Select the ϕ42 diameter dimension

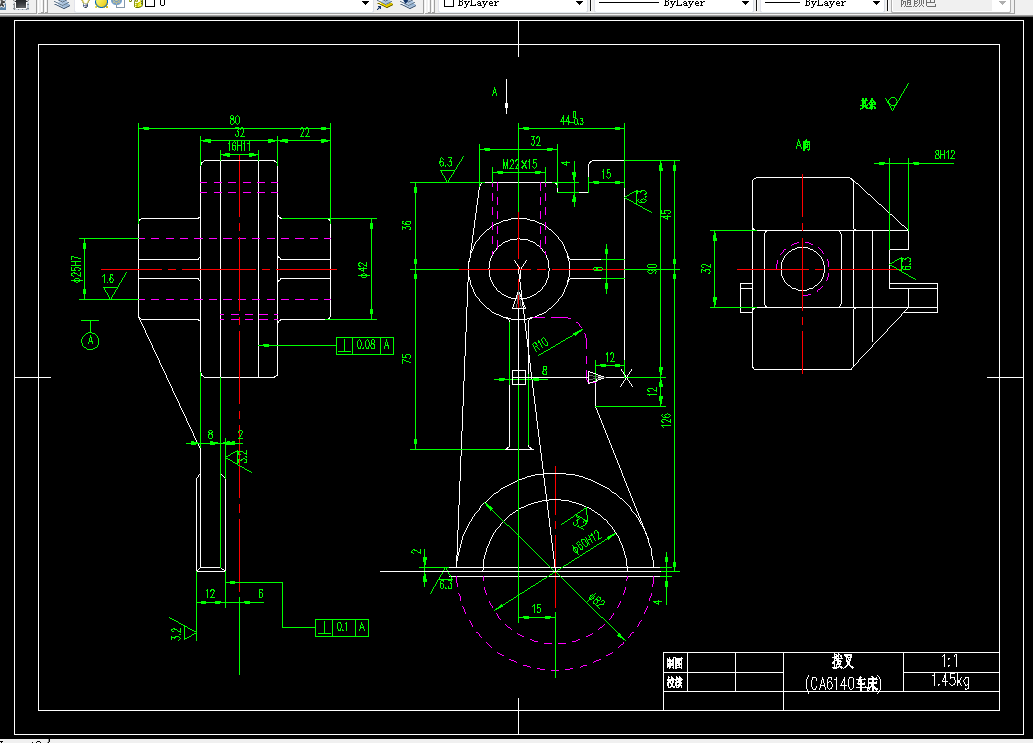pos(363,269)
